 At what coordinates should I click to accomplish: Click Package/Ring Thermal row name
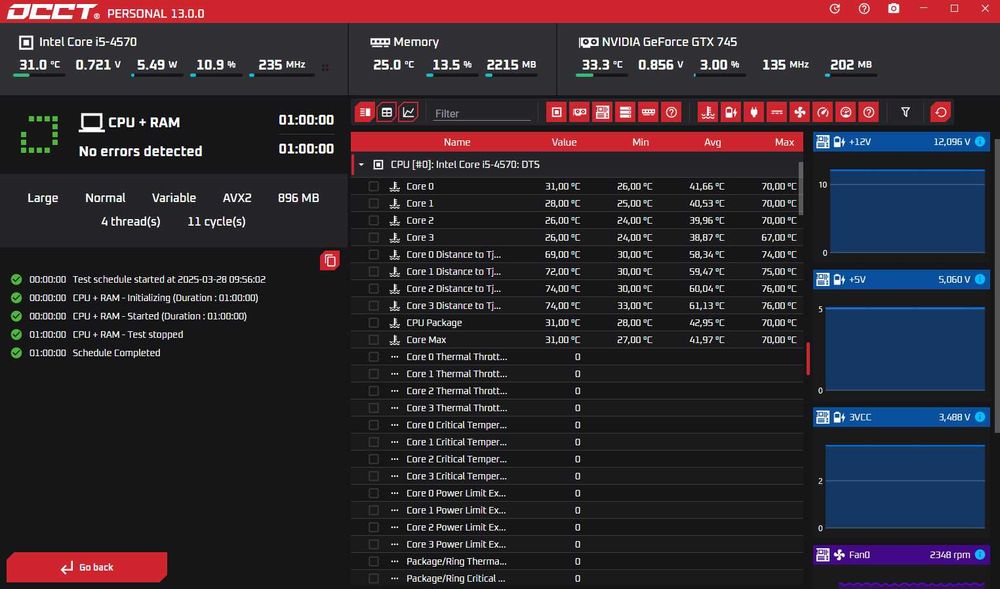pos(456,562)
